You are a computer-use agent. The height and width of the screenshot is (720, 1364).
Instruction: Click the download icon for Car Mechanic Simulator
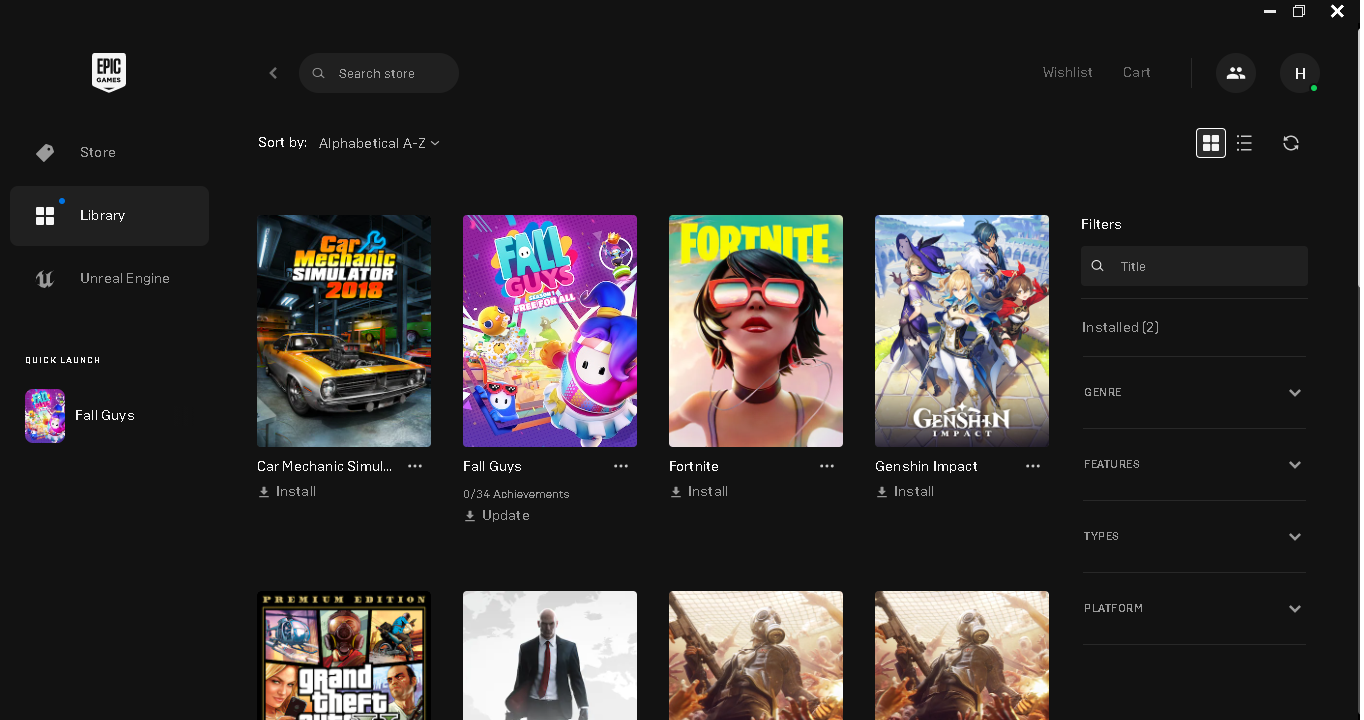click(264, 492)
